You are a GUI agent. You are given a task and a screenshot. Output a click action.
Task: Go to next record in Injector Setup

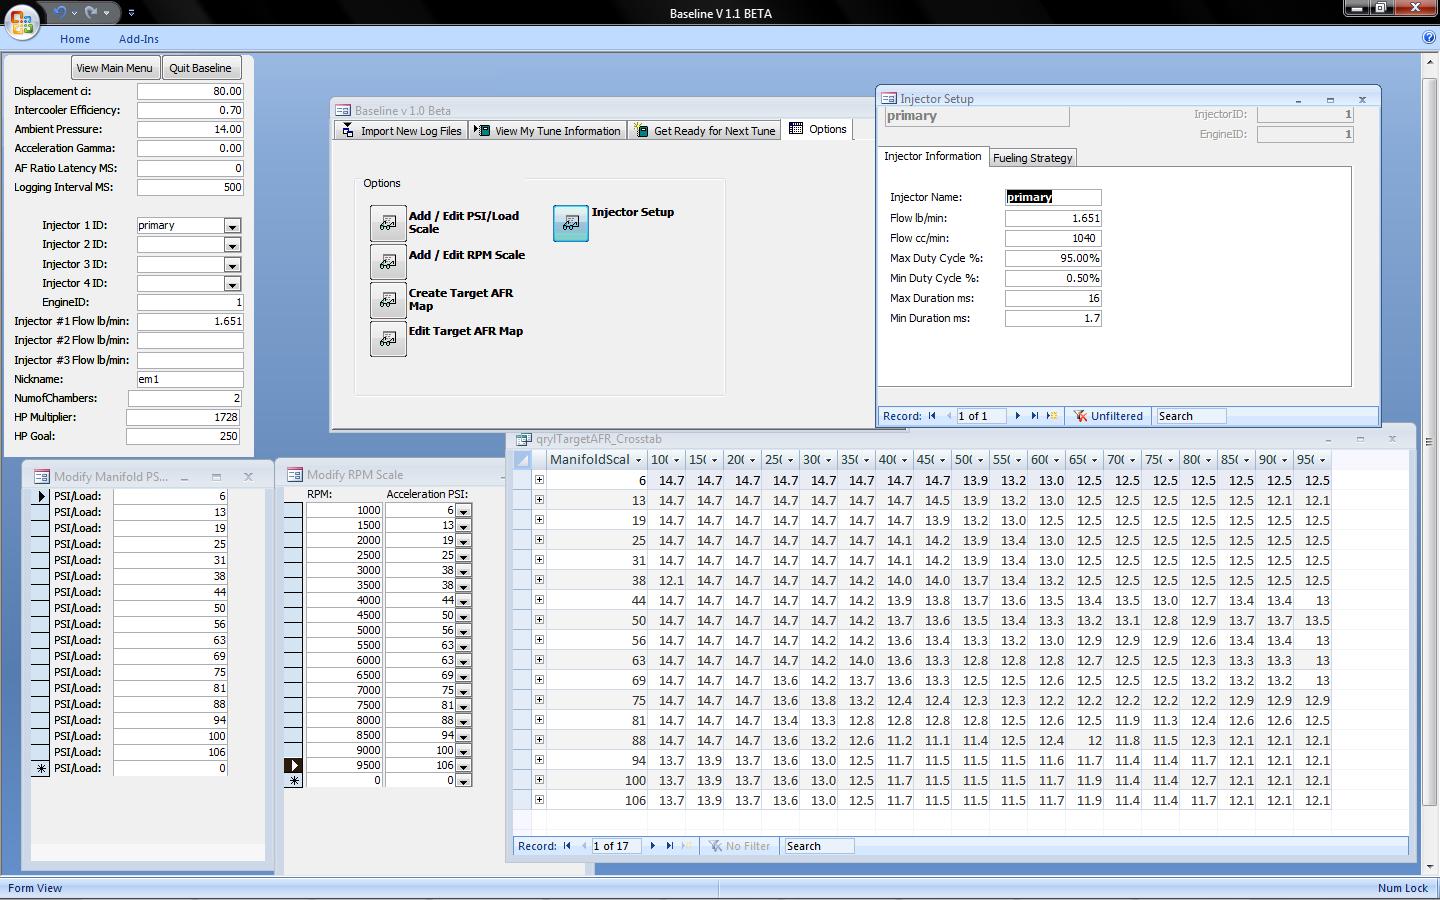pyautogui.click(x=1018, y=416)
